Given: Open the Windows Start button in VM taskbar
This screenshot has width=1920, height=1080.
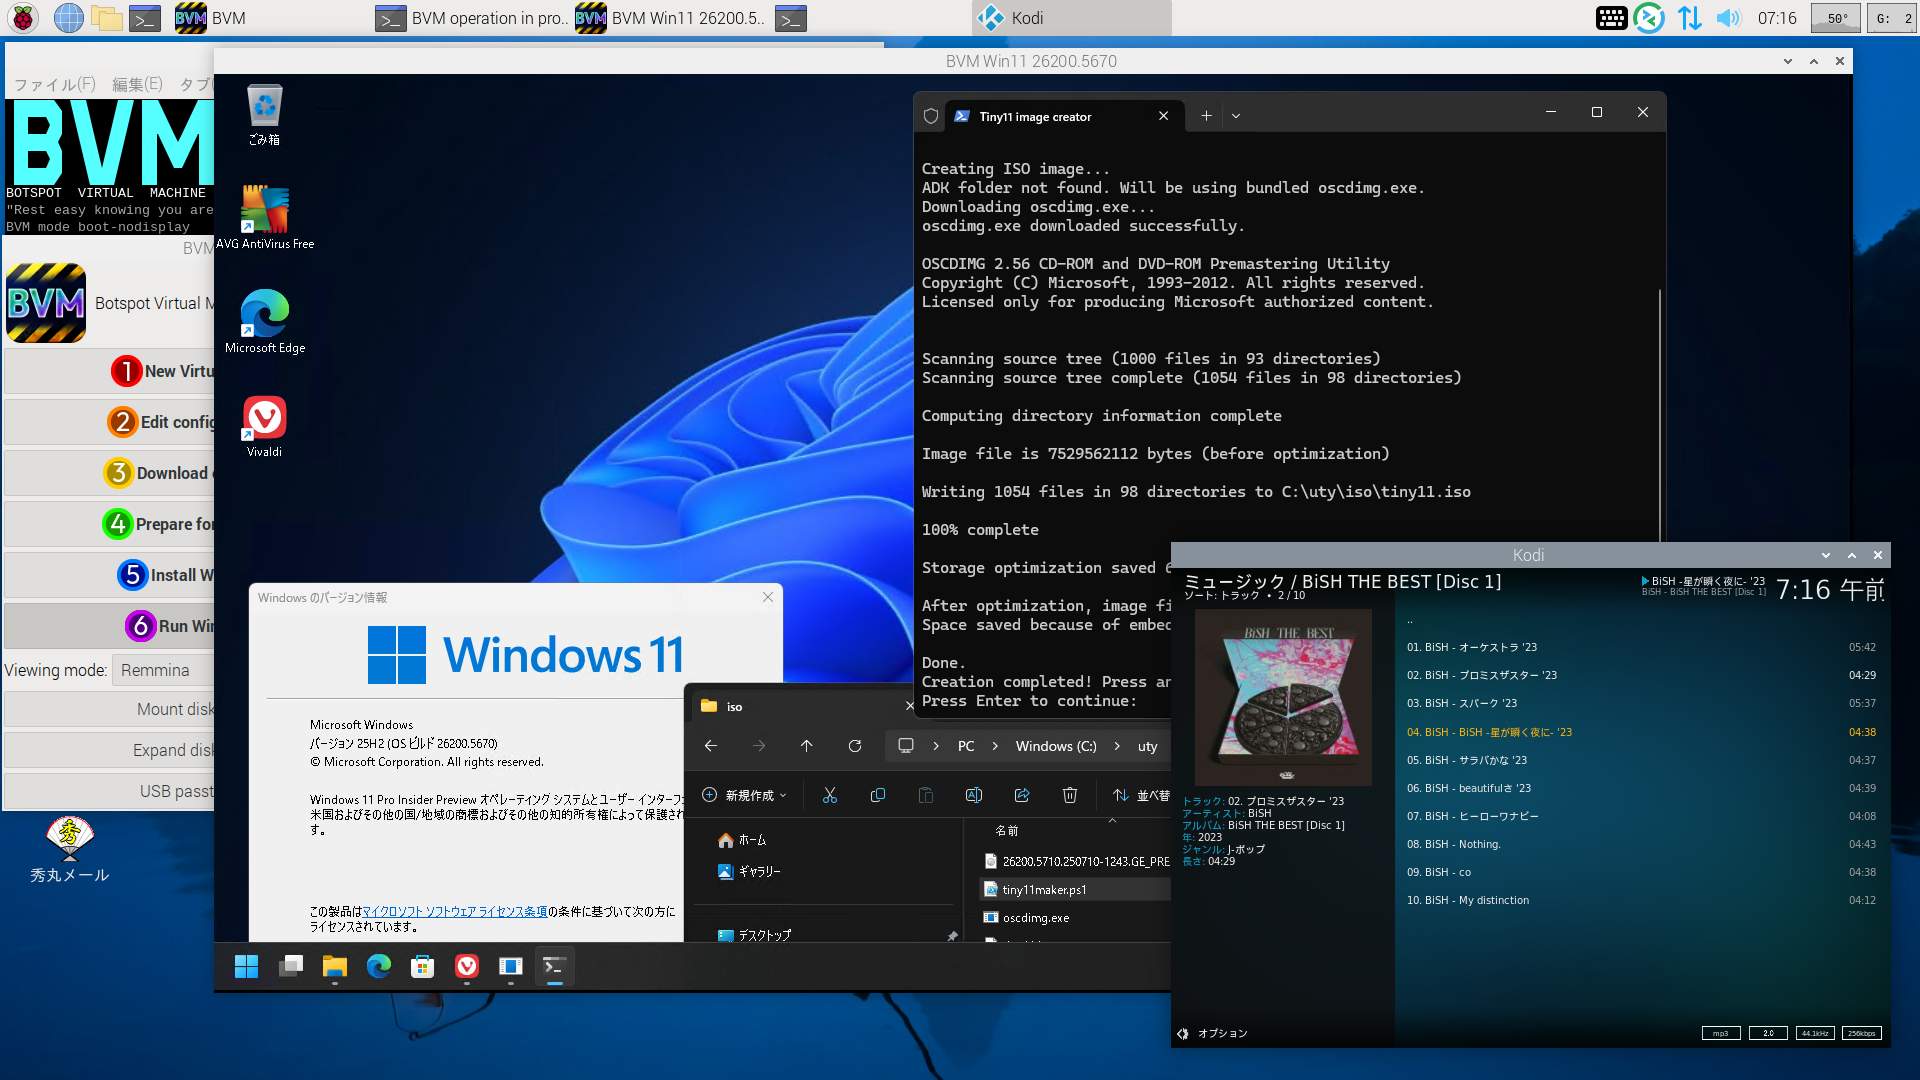Looking at the screenshot, I should tap(246, 966).
